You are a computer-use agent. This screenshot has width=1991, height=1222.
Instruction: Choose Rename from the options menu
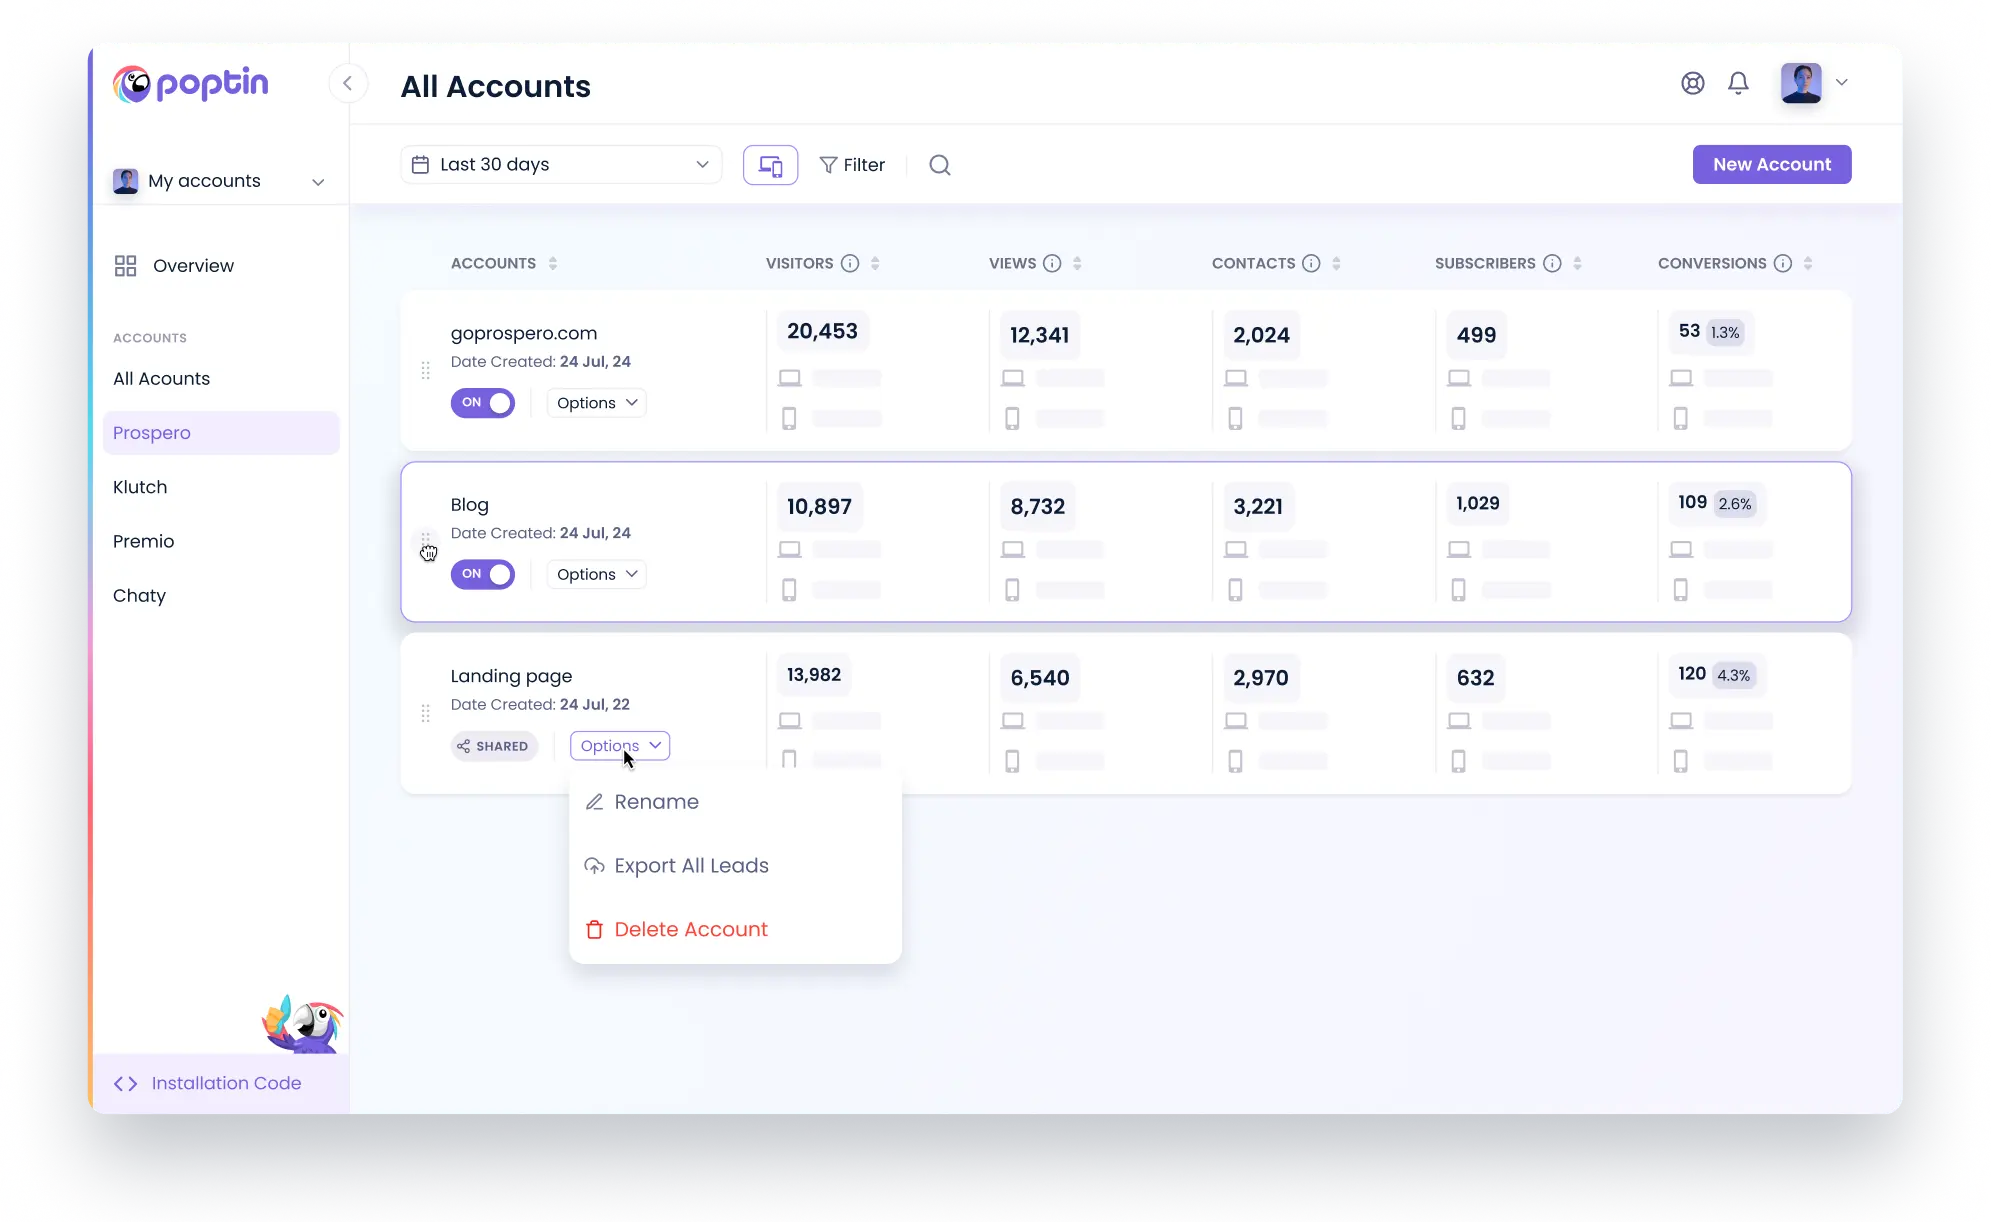click(656, 802)
